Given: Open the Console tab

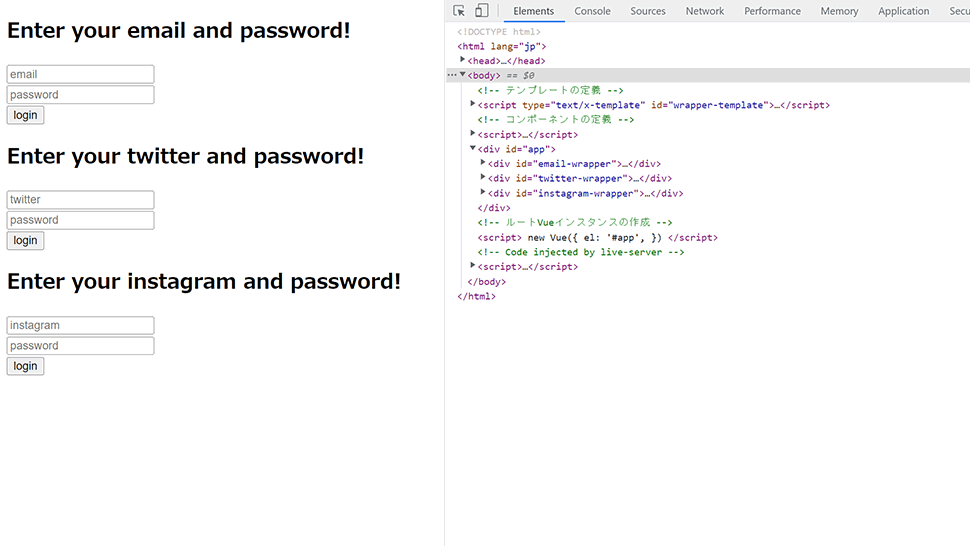Looking at the screenshot, I should click(592, 11).
